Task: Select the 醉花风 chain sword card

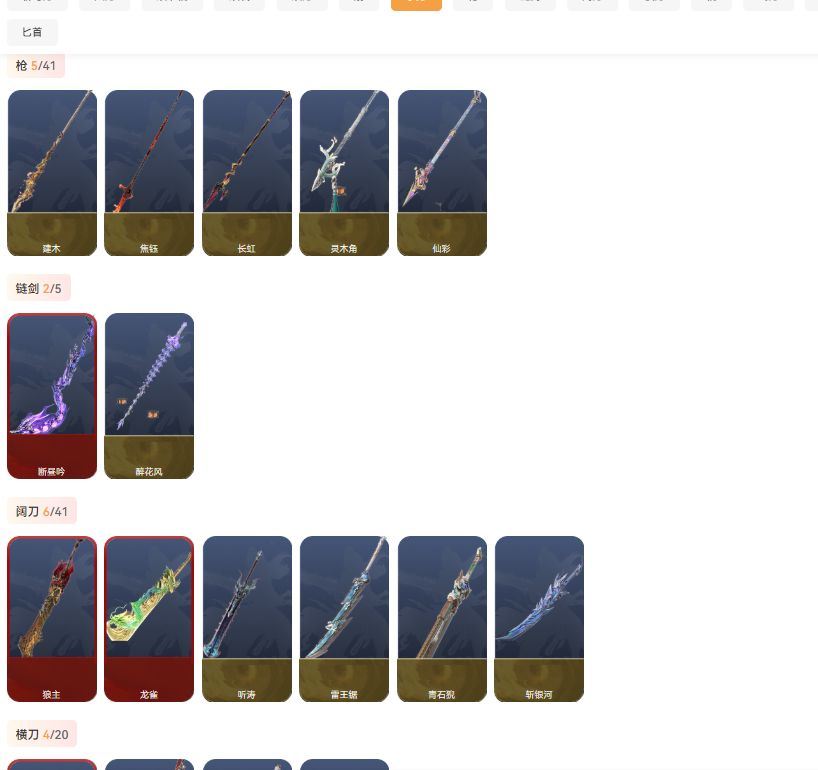Action: pyautogui.click(x=149, y=396)
